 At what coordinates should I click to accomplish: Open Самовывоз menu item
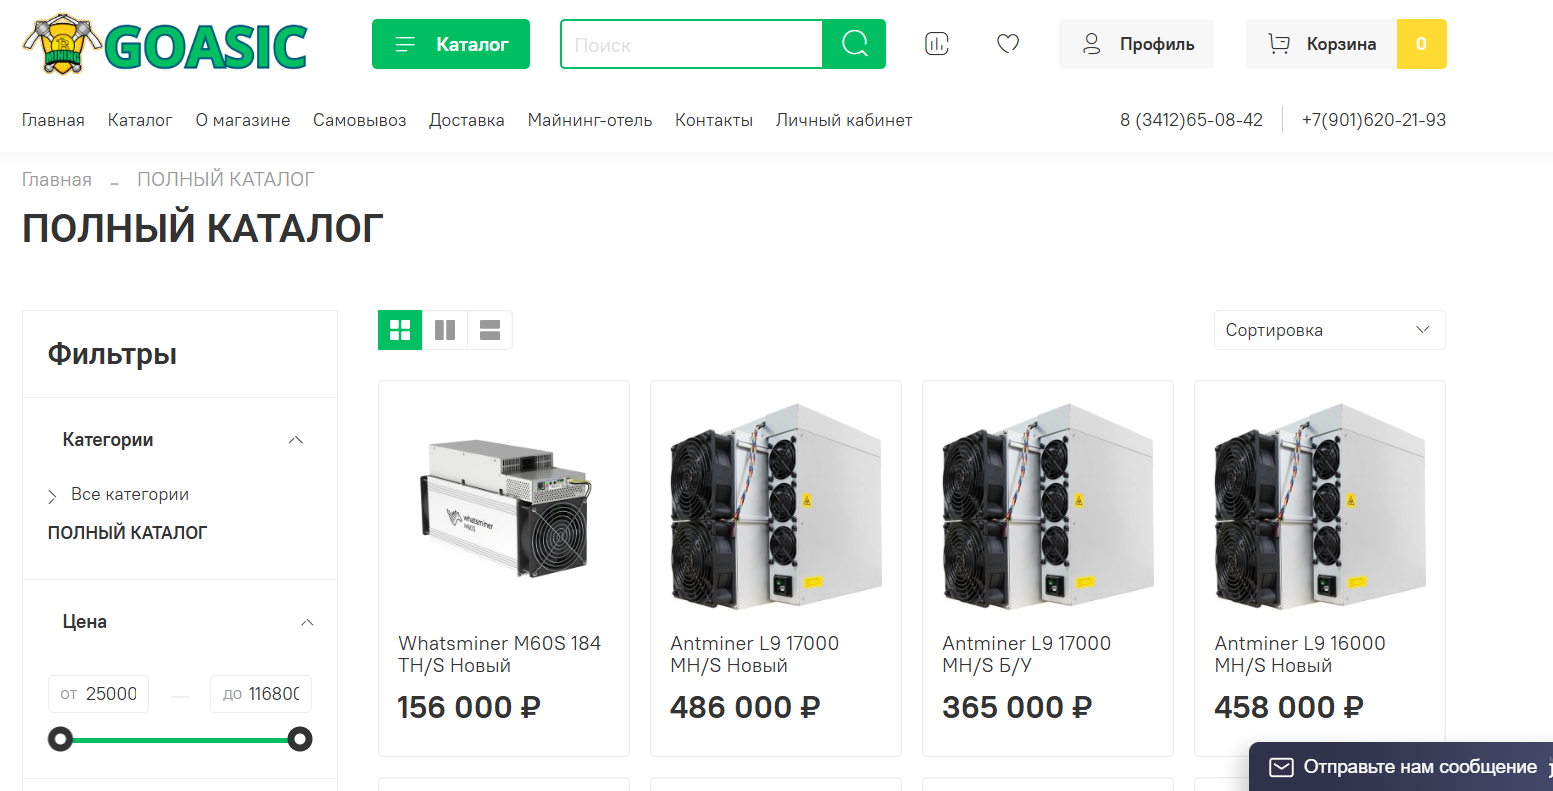click(x=360, y=120)
